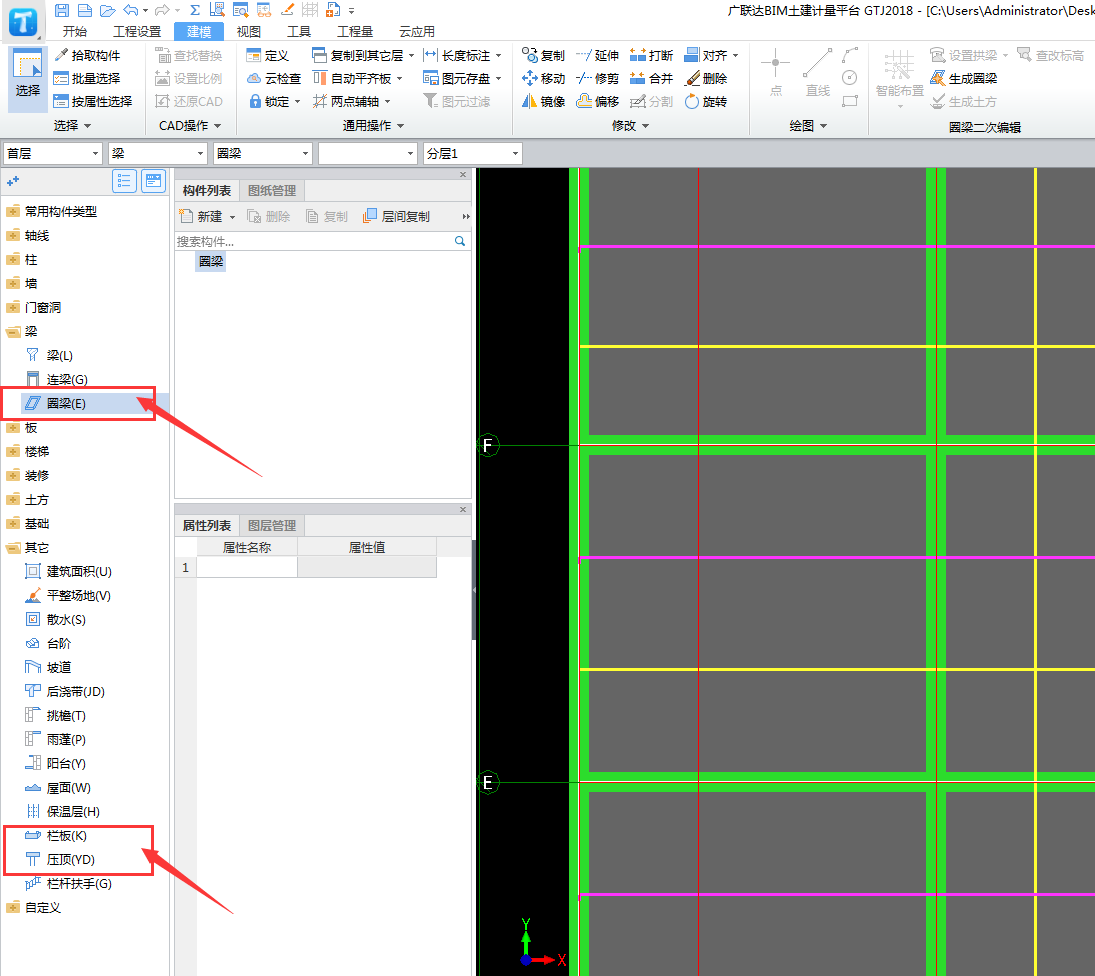Open the 梁 component category dropdown
The image size is (1095, 976).
pyautogui.click(x=158, y=153)
